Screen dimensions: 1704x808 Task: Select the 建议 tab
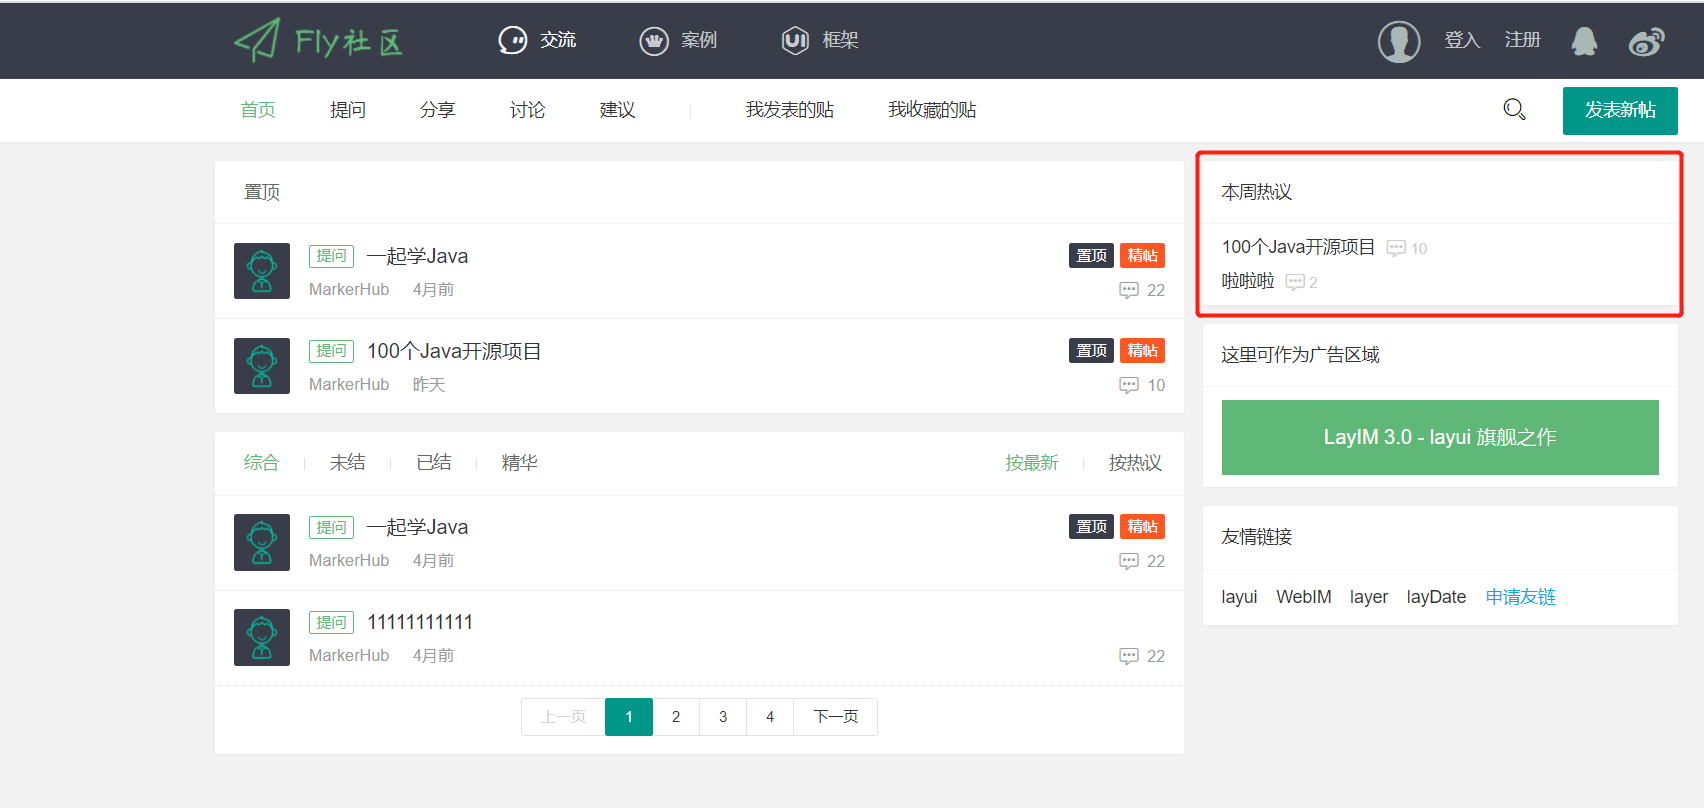(618, 110)
